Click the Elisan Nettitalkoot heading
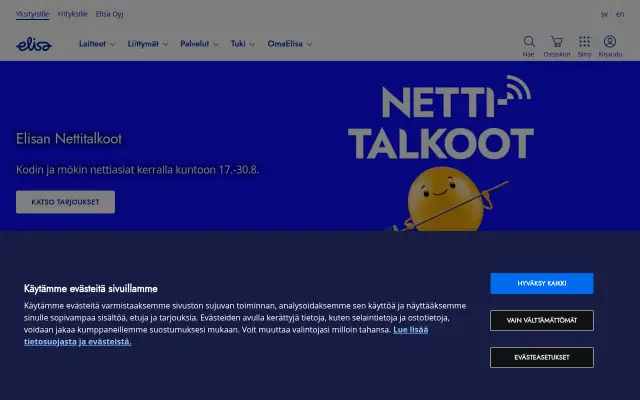 click(x=69, y=139)
